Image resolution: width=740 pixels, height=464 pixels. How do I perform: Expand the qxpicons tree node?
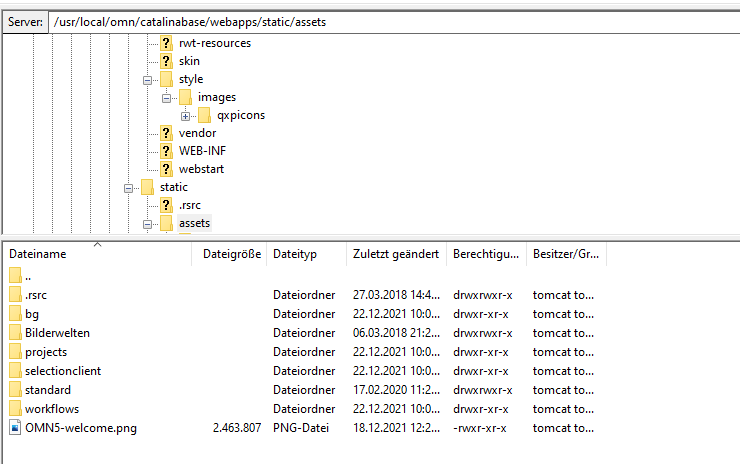coord(185,115)
